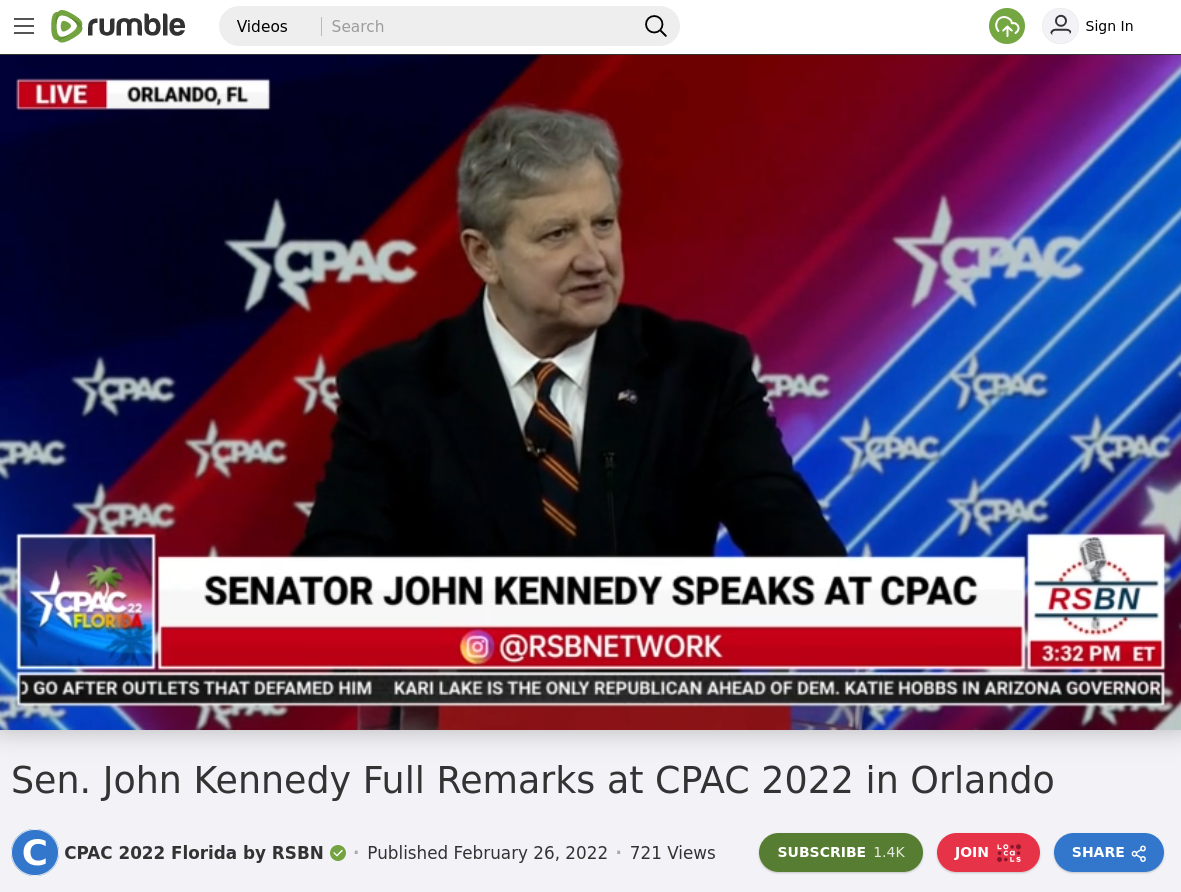Click the Sign In link
The width and height of the screenshot is (1181, 892).
point(1109,26)
